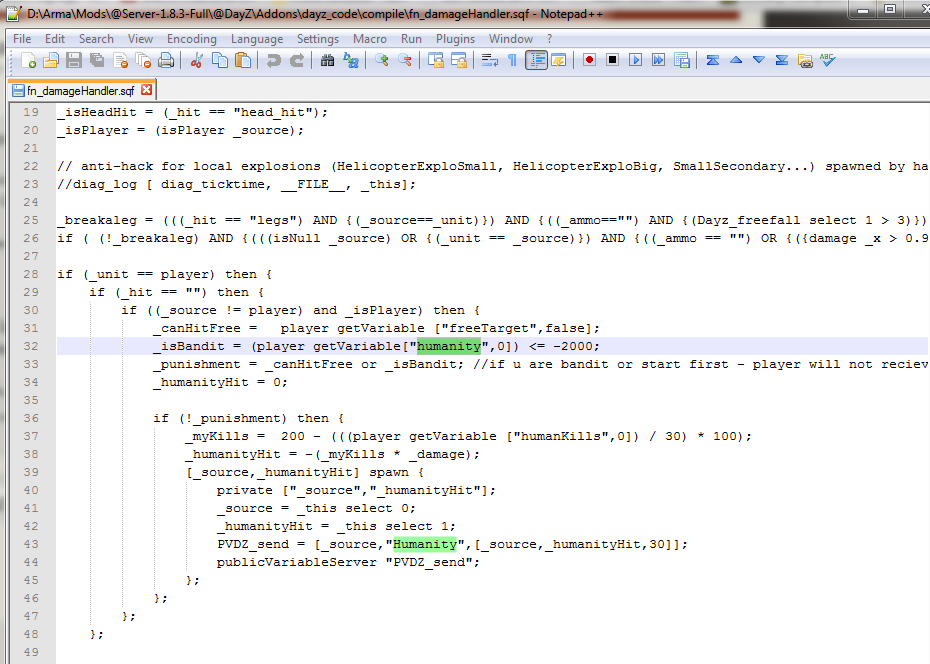This screenshot has height=664, width=930.
Task: Toggle synchronized vertical scrolling
Action: [436, 60]
